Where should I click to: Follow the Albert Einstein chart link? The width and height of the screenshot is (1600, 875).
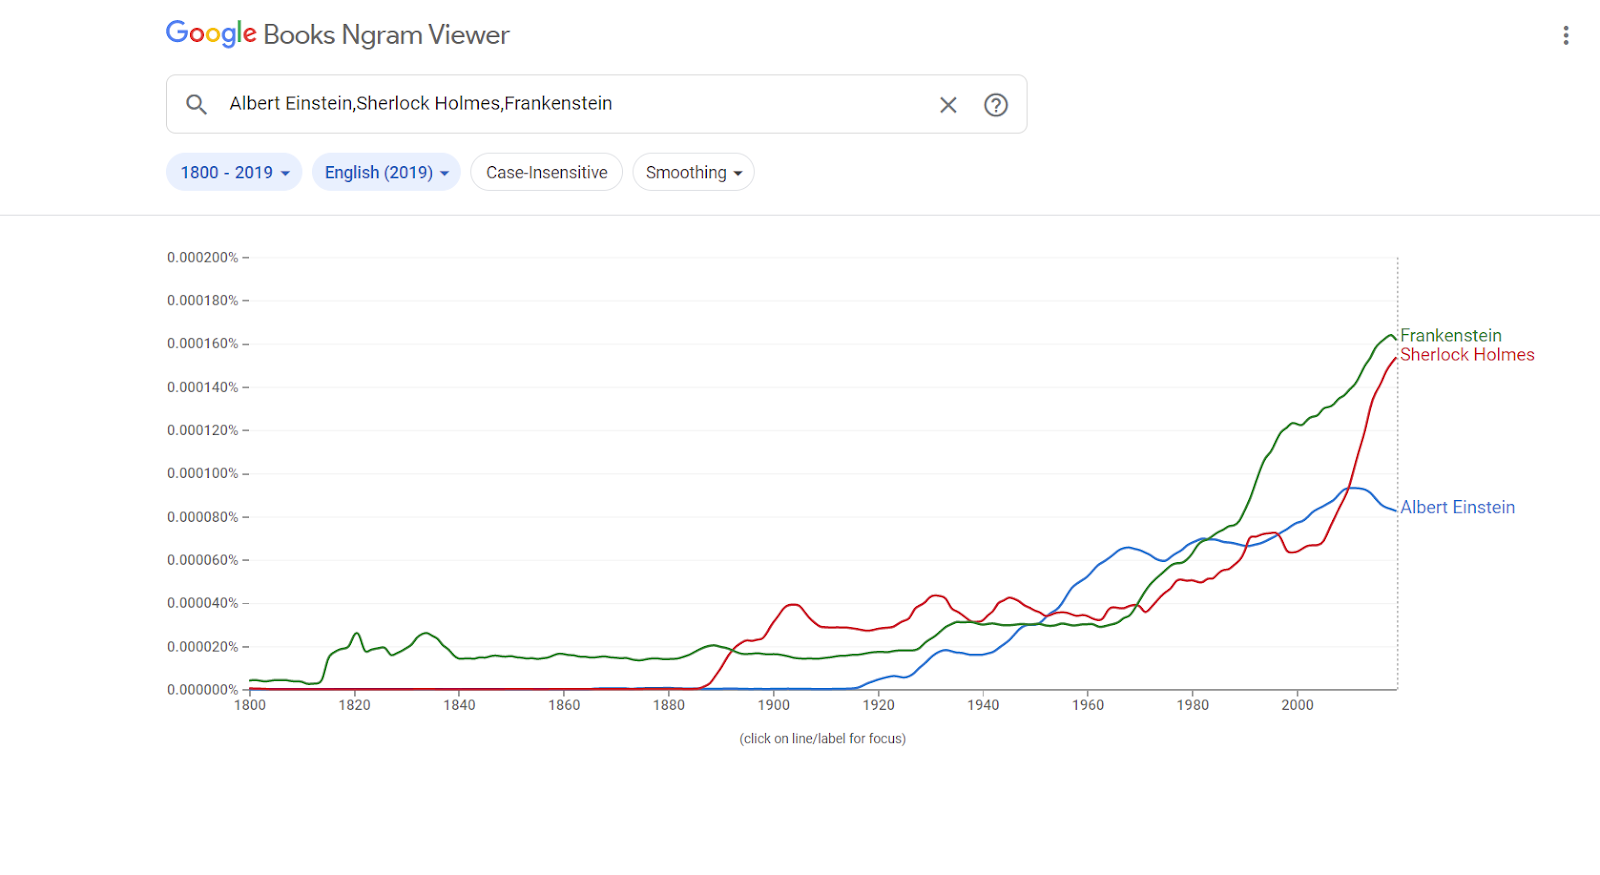1456,507
